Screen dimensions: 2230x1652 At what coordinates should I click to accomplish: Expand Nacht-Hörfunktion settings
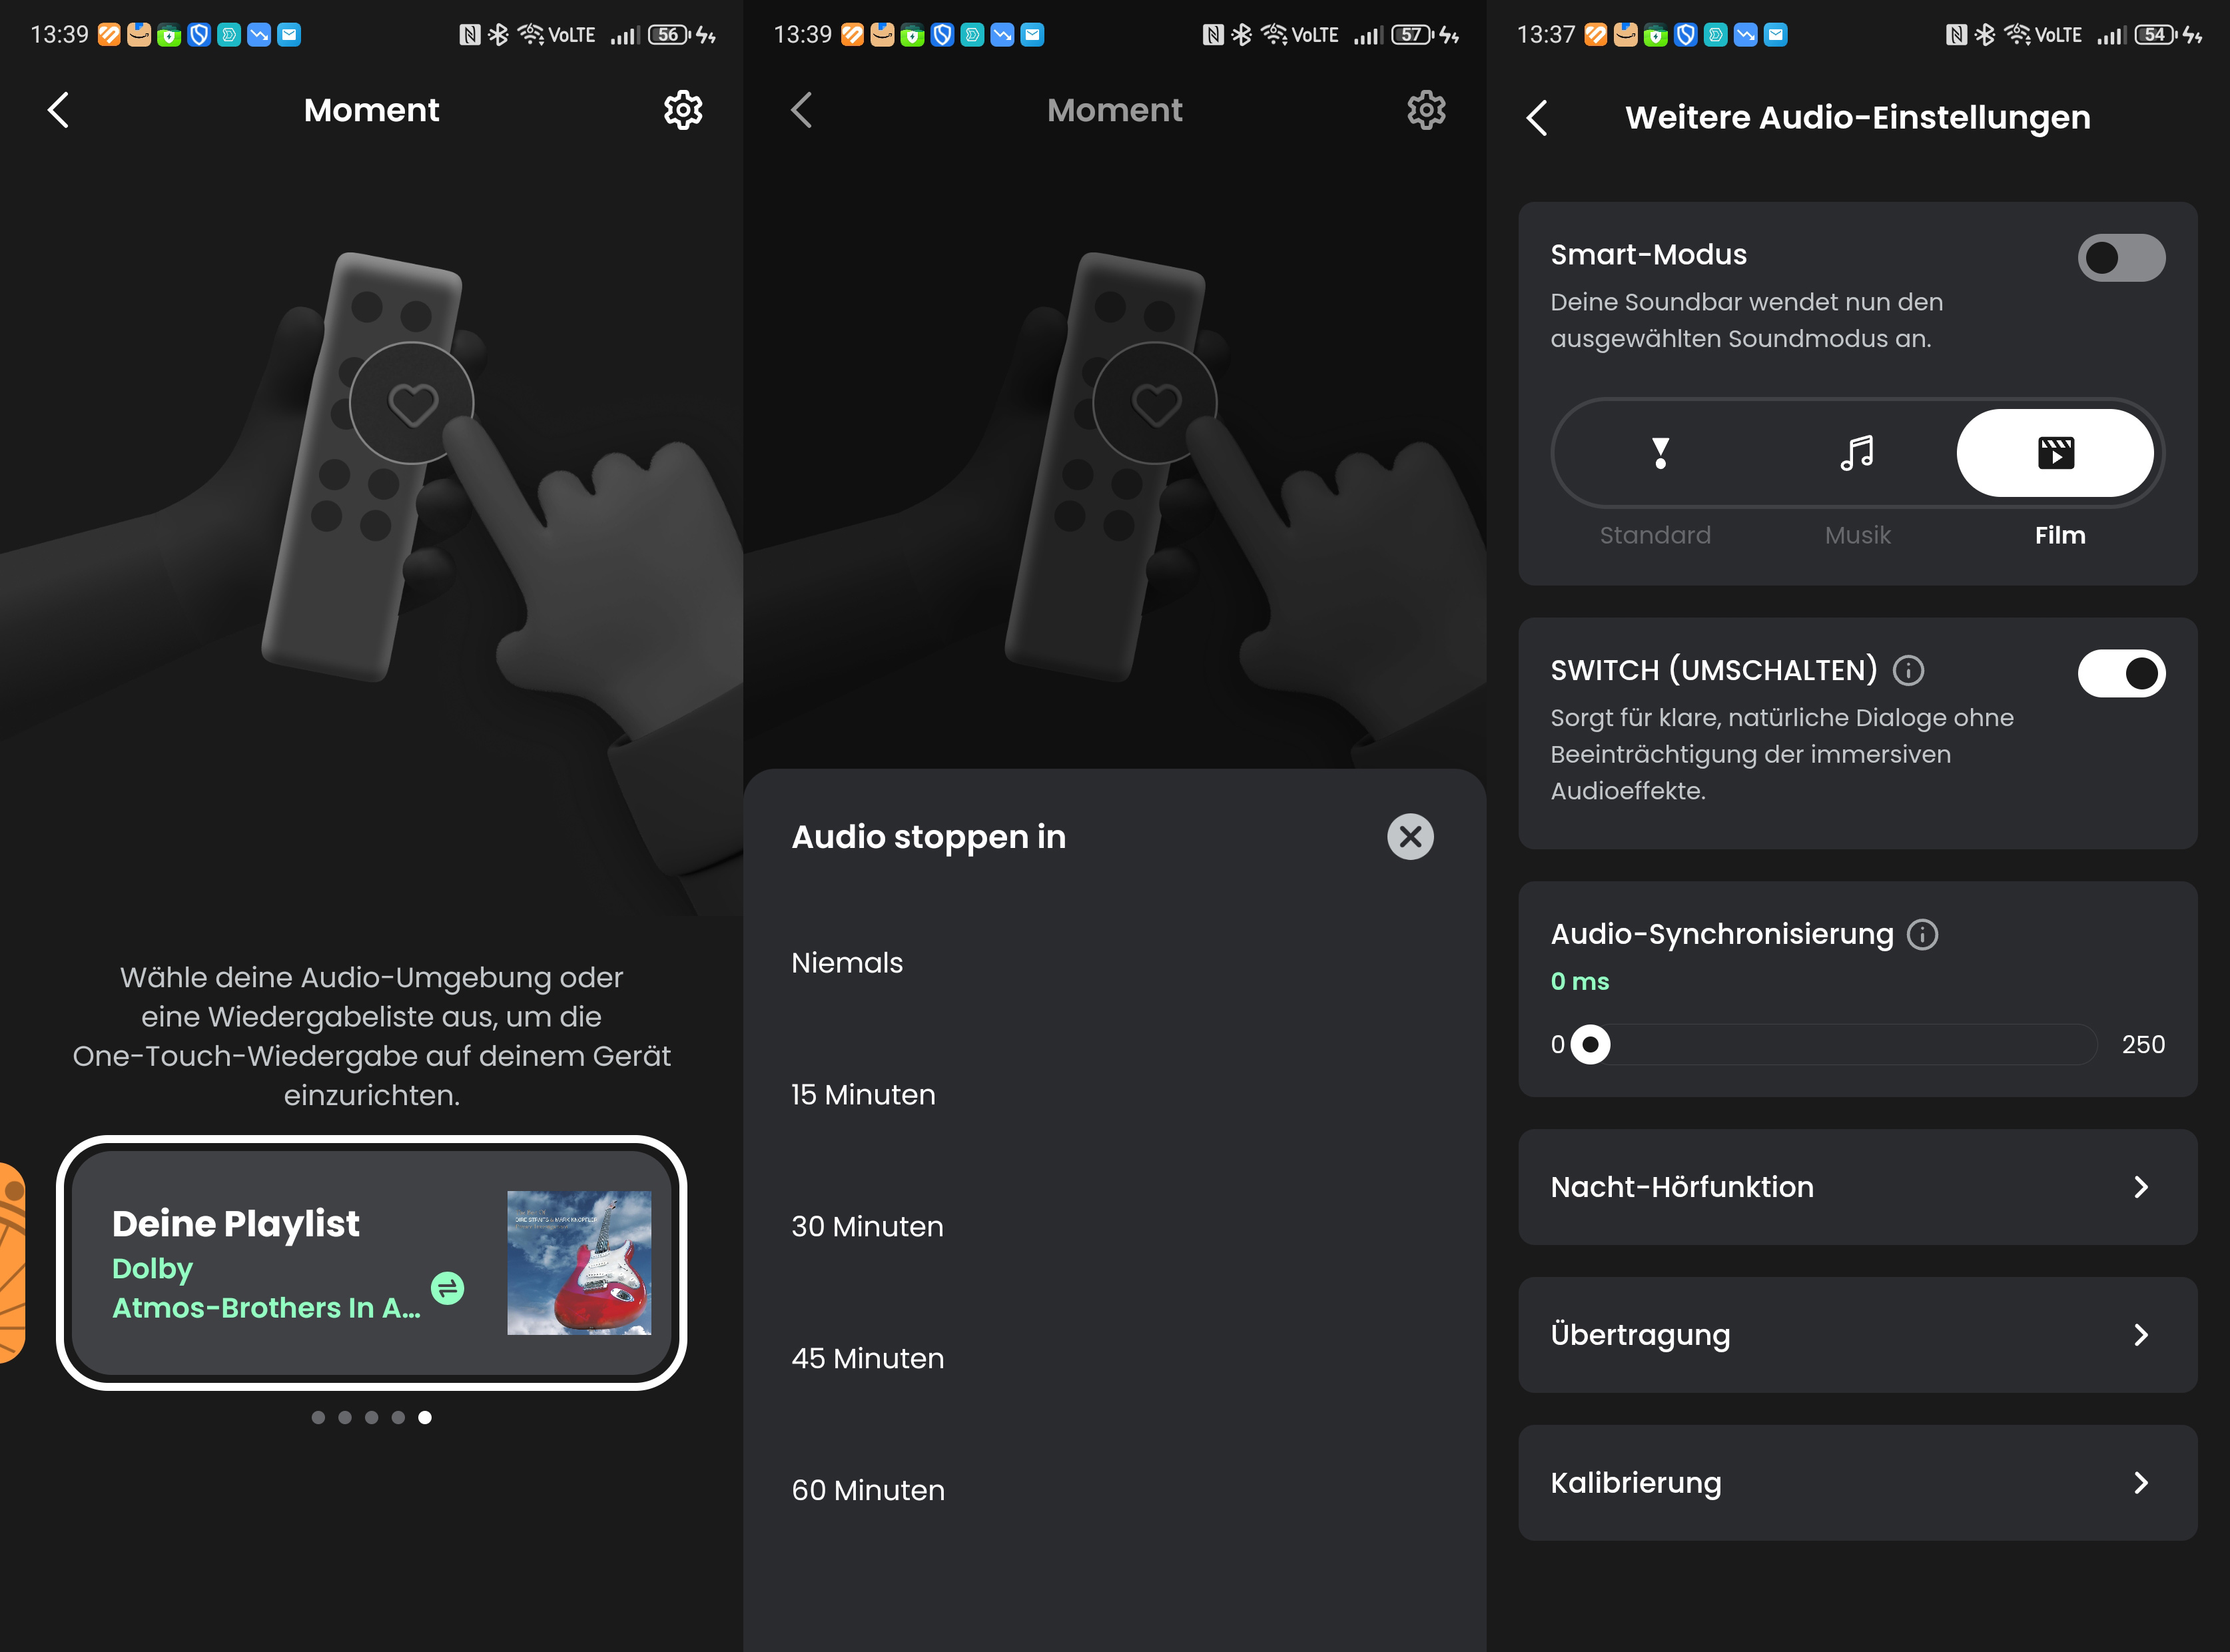click(x=2140, y=1187)
